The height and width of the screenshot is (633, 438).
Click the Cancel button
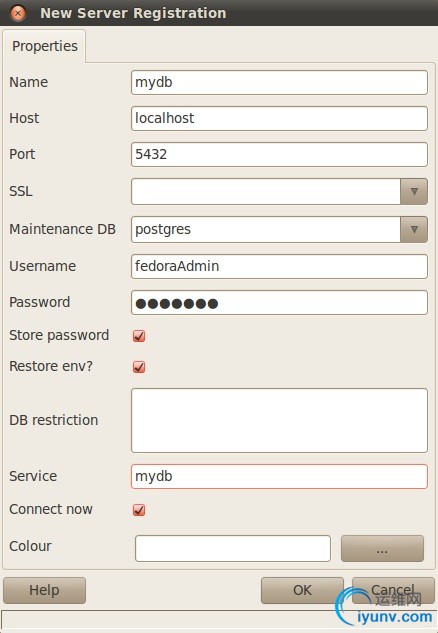pyautogui.click(x=393, y=590)
